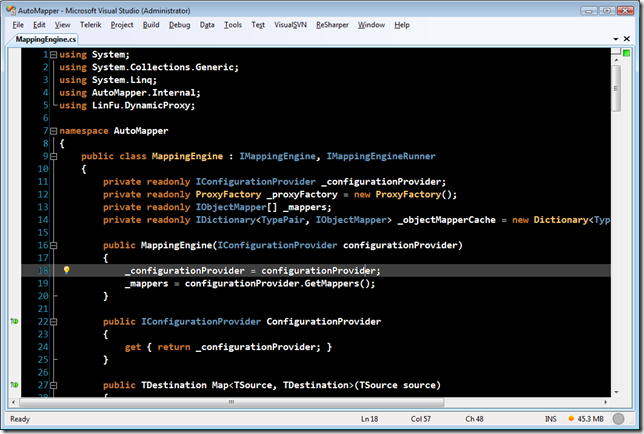Open the Window menu
This screenshot has width=644, height=434.
(371, 25)
